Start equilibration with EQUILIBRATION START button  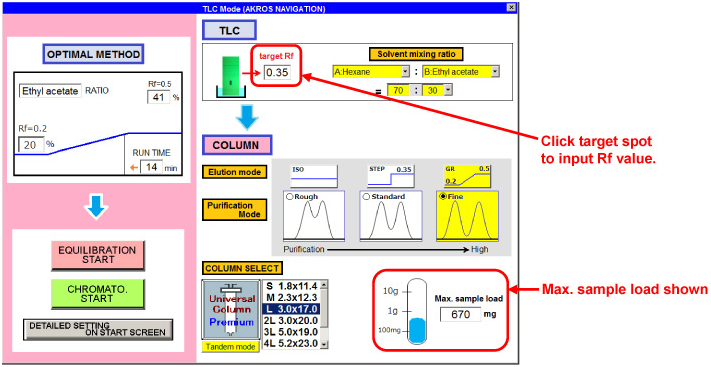(x=98, y=255)
